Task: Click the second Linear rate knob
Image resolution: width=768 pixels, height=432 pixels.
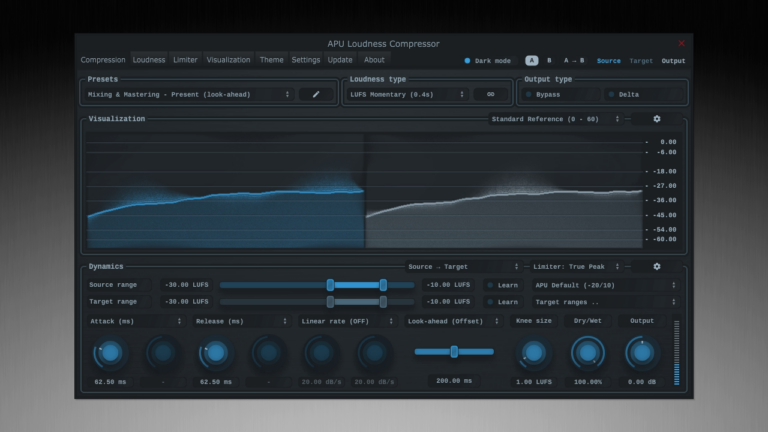Action: point(374,353)
